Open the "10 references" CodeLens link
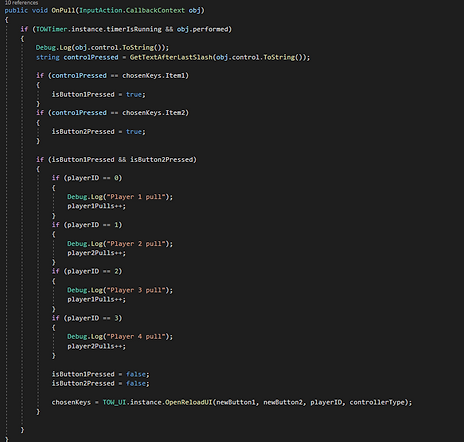Image resolution: width=464 pixels, height=442 pixels. pos(21,2)
